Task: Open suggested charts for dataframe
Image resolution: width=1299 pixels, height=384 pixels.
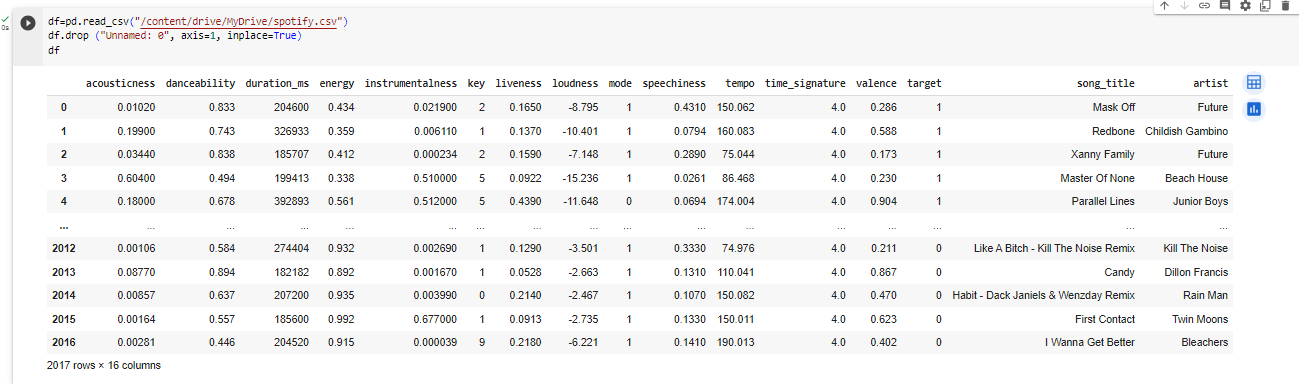Action: pos(1254,109)
